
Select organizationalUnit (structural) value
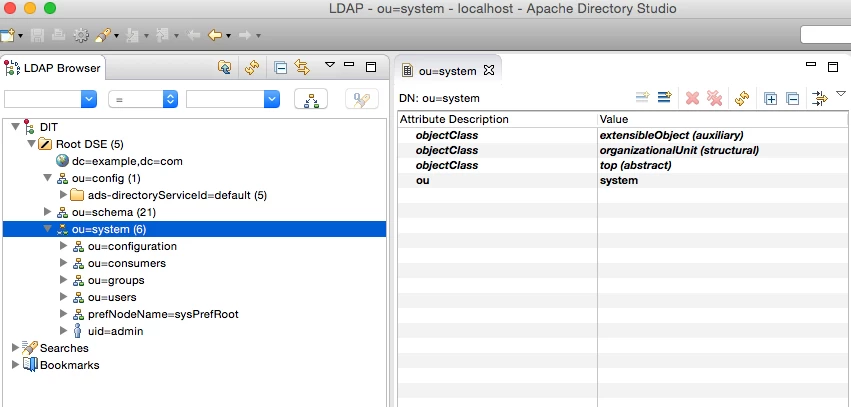coord(679,150)
